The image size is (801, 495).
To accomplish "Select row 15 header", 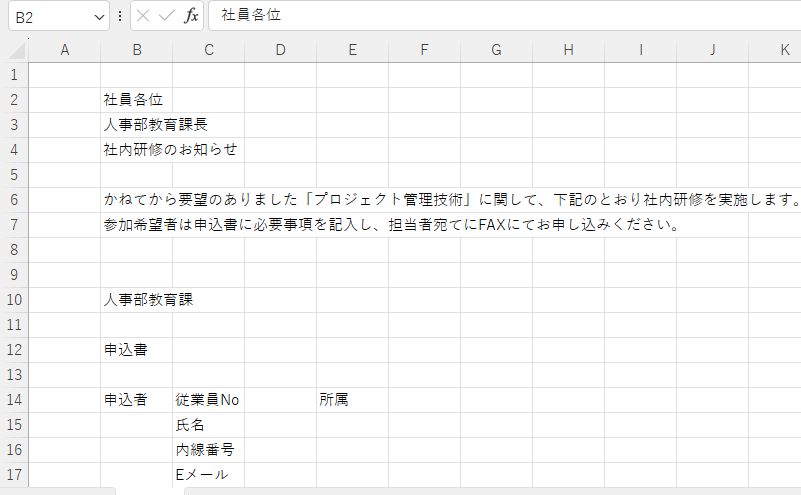I will (14, 425).
